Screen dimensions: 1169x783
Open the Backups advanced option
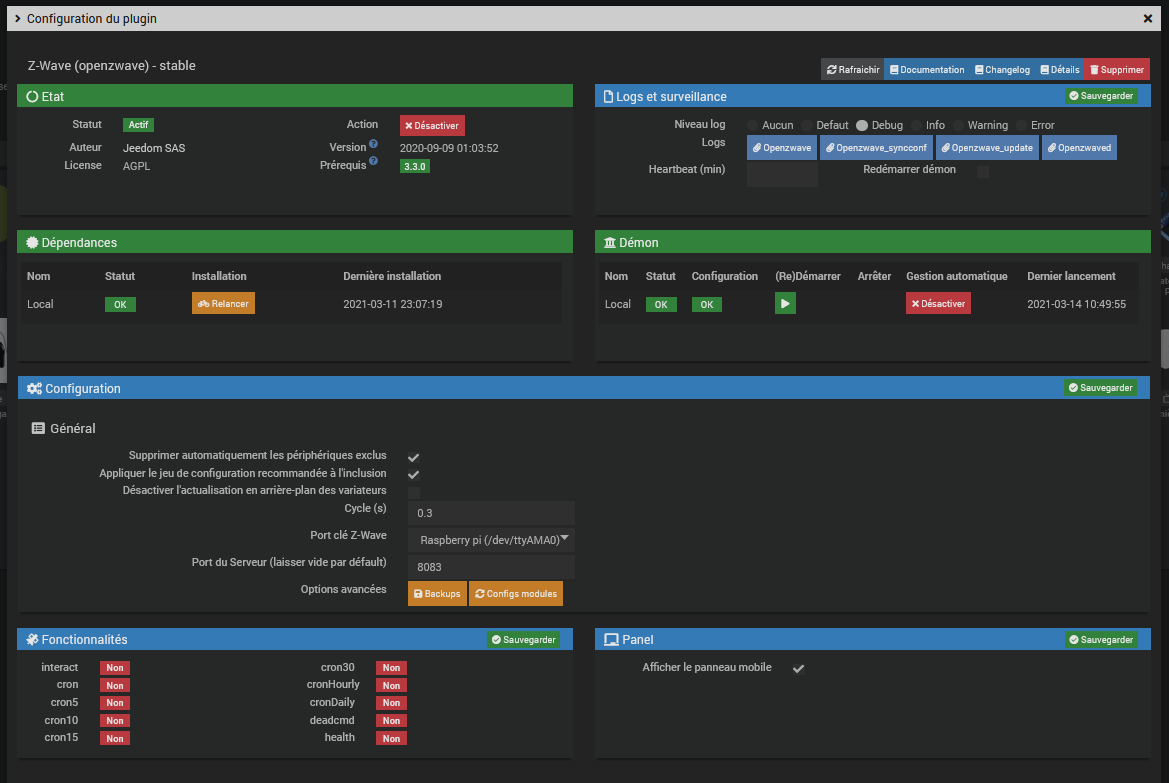click(437, 594)
